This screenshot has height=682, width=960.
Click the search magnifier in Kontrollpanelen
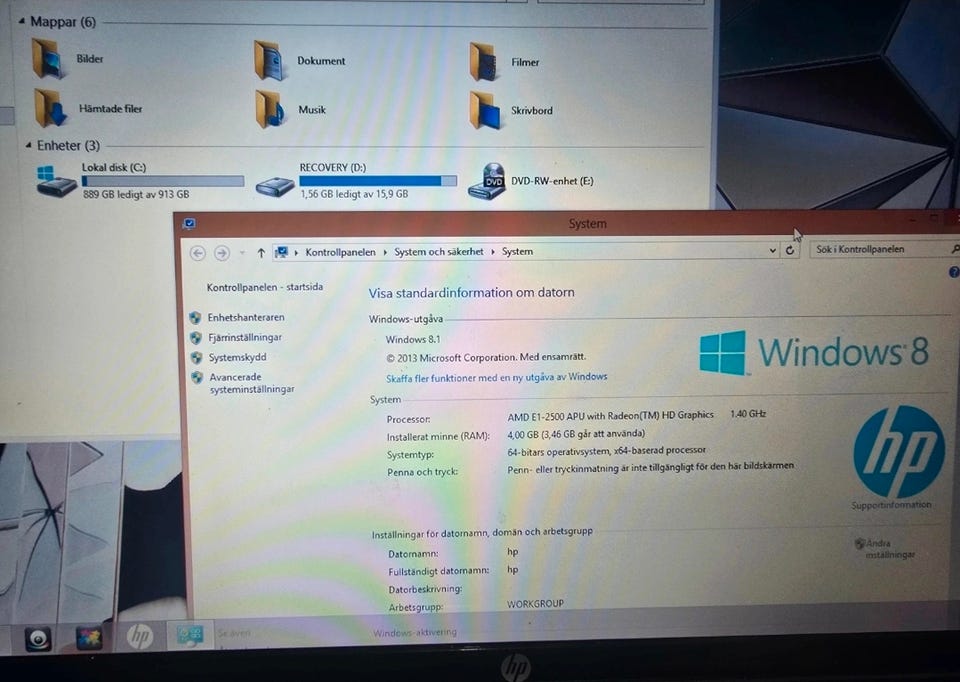click(x=954, y=249)
